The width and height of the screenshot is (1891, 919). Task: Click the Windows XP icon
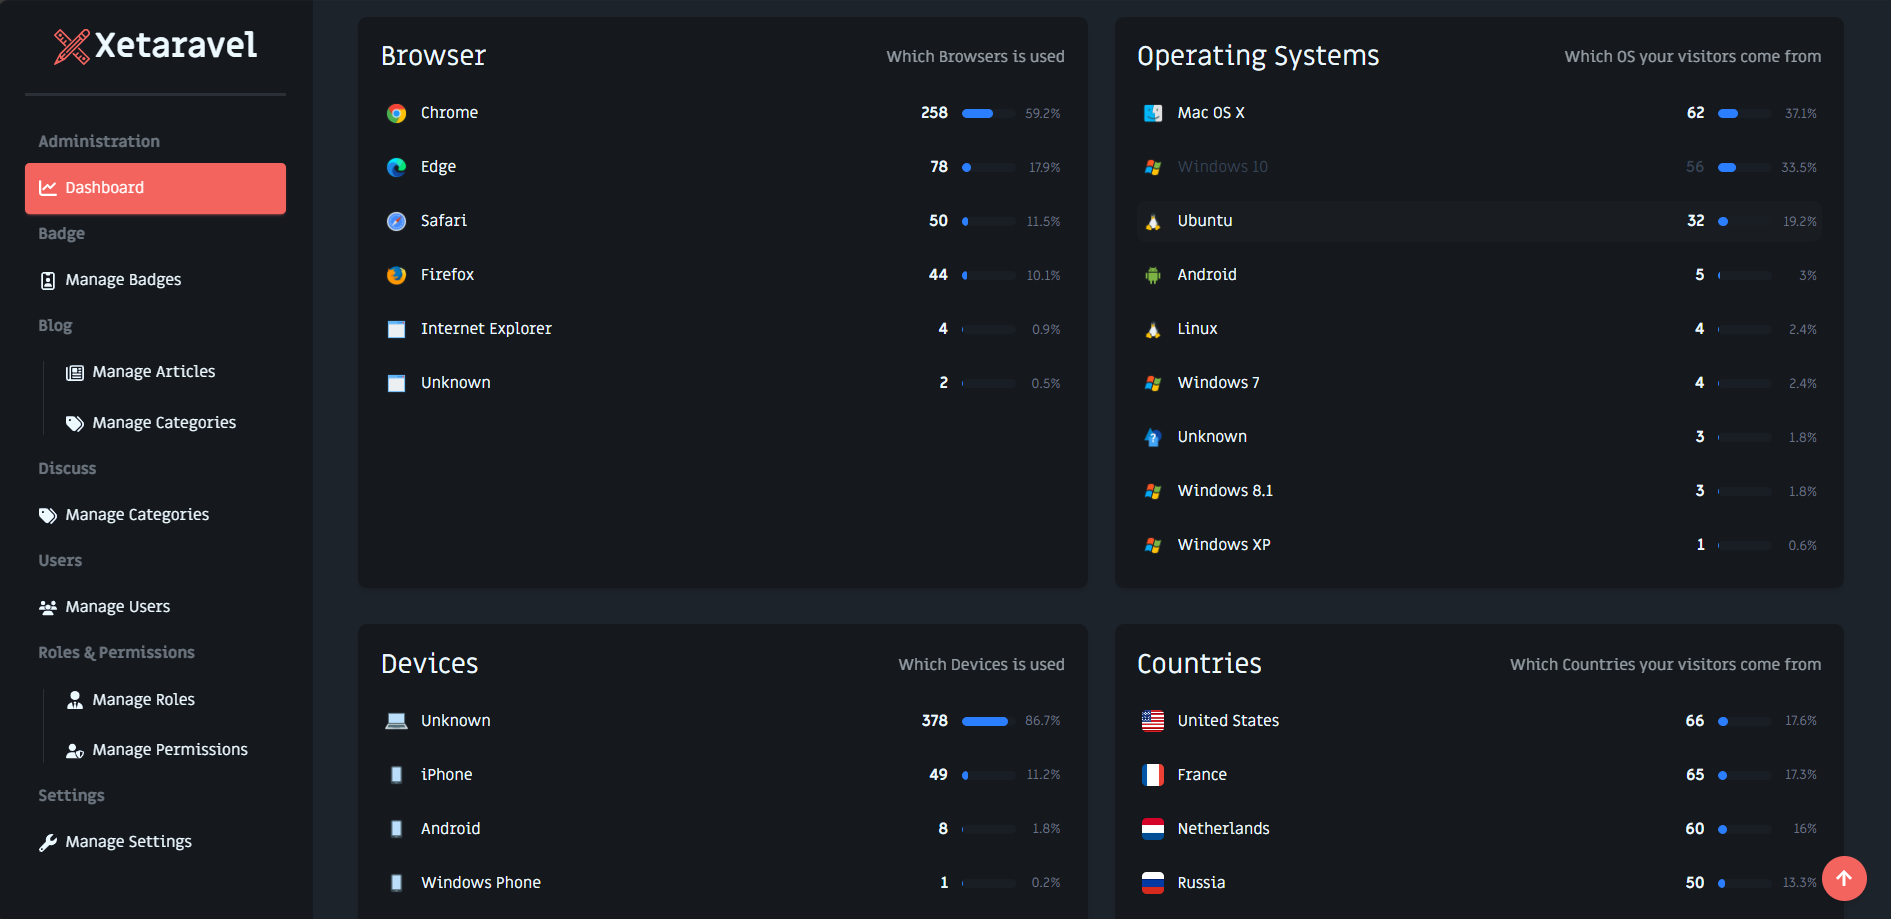(x=1152, y=544)
